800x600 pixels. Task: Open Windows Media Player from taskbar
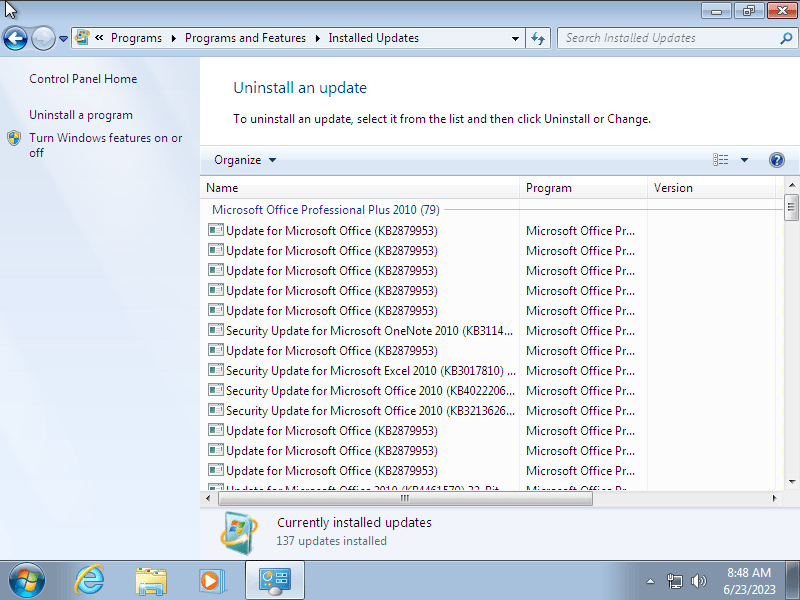(x=212, y=581)
